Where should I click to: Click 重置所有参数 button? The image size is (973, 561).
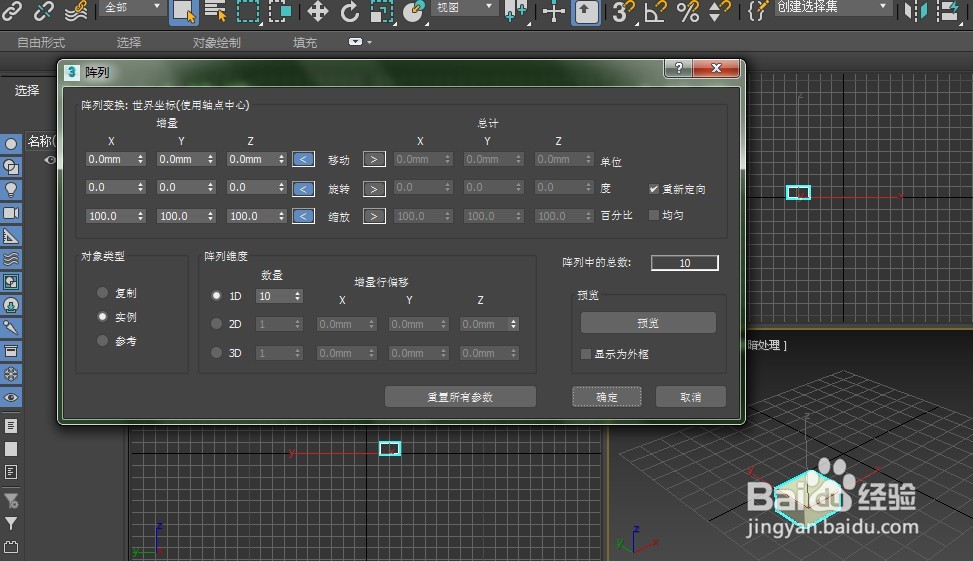pos(460,397)
